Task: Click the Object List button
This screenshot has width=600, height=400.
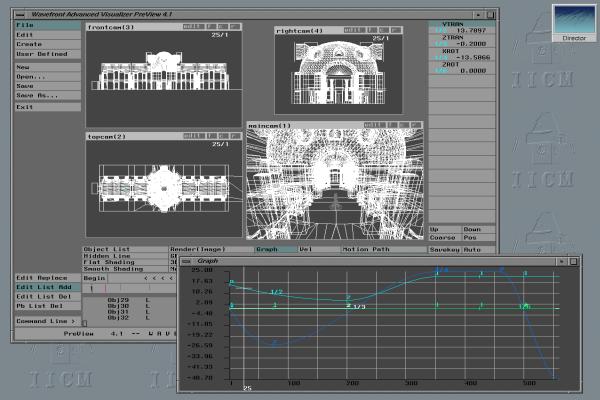Action: click(125, 249)
